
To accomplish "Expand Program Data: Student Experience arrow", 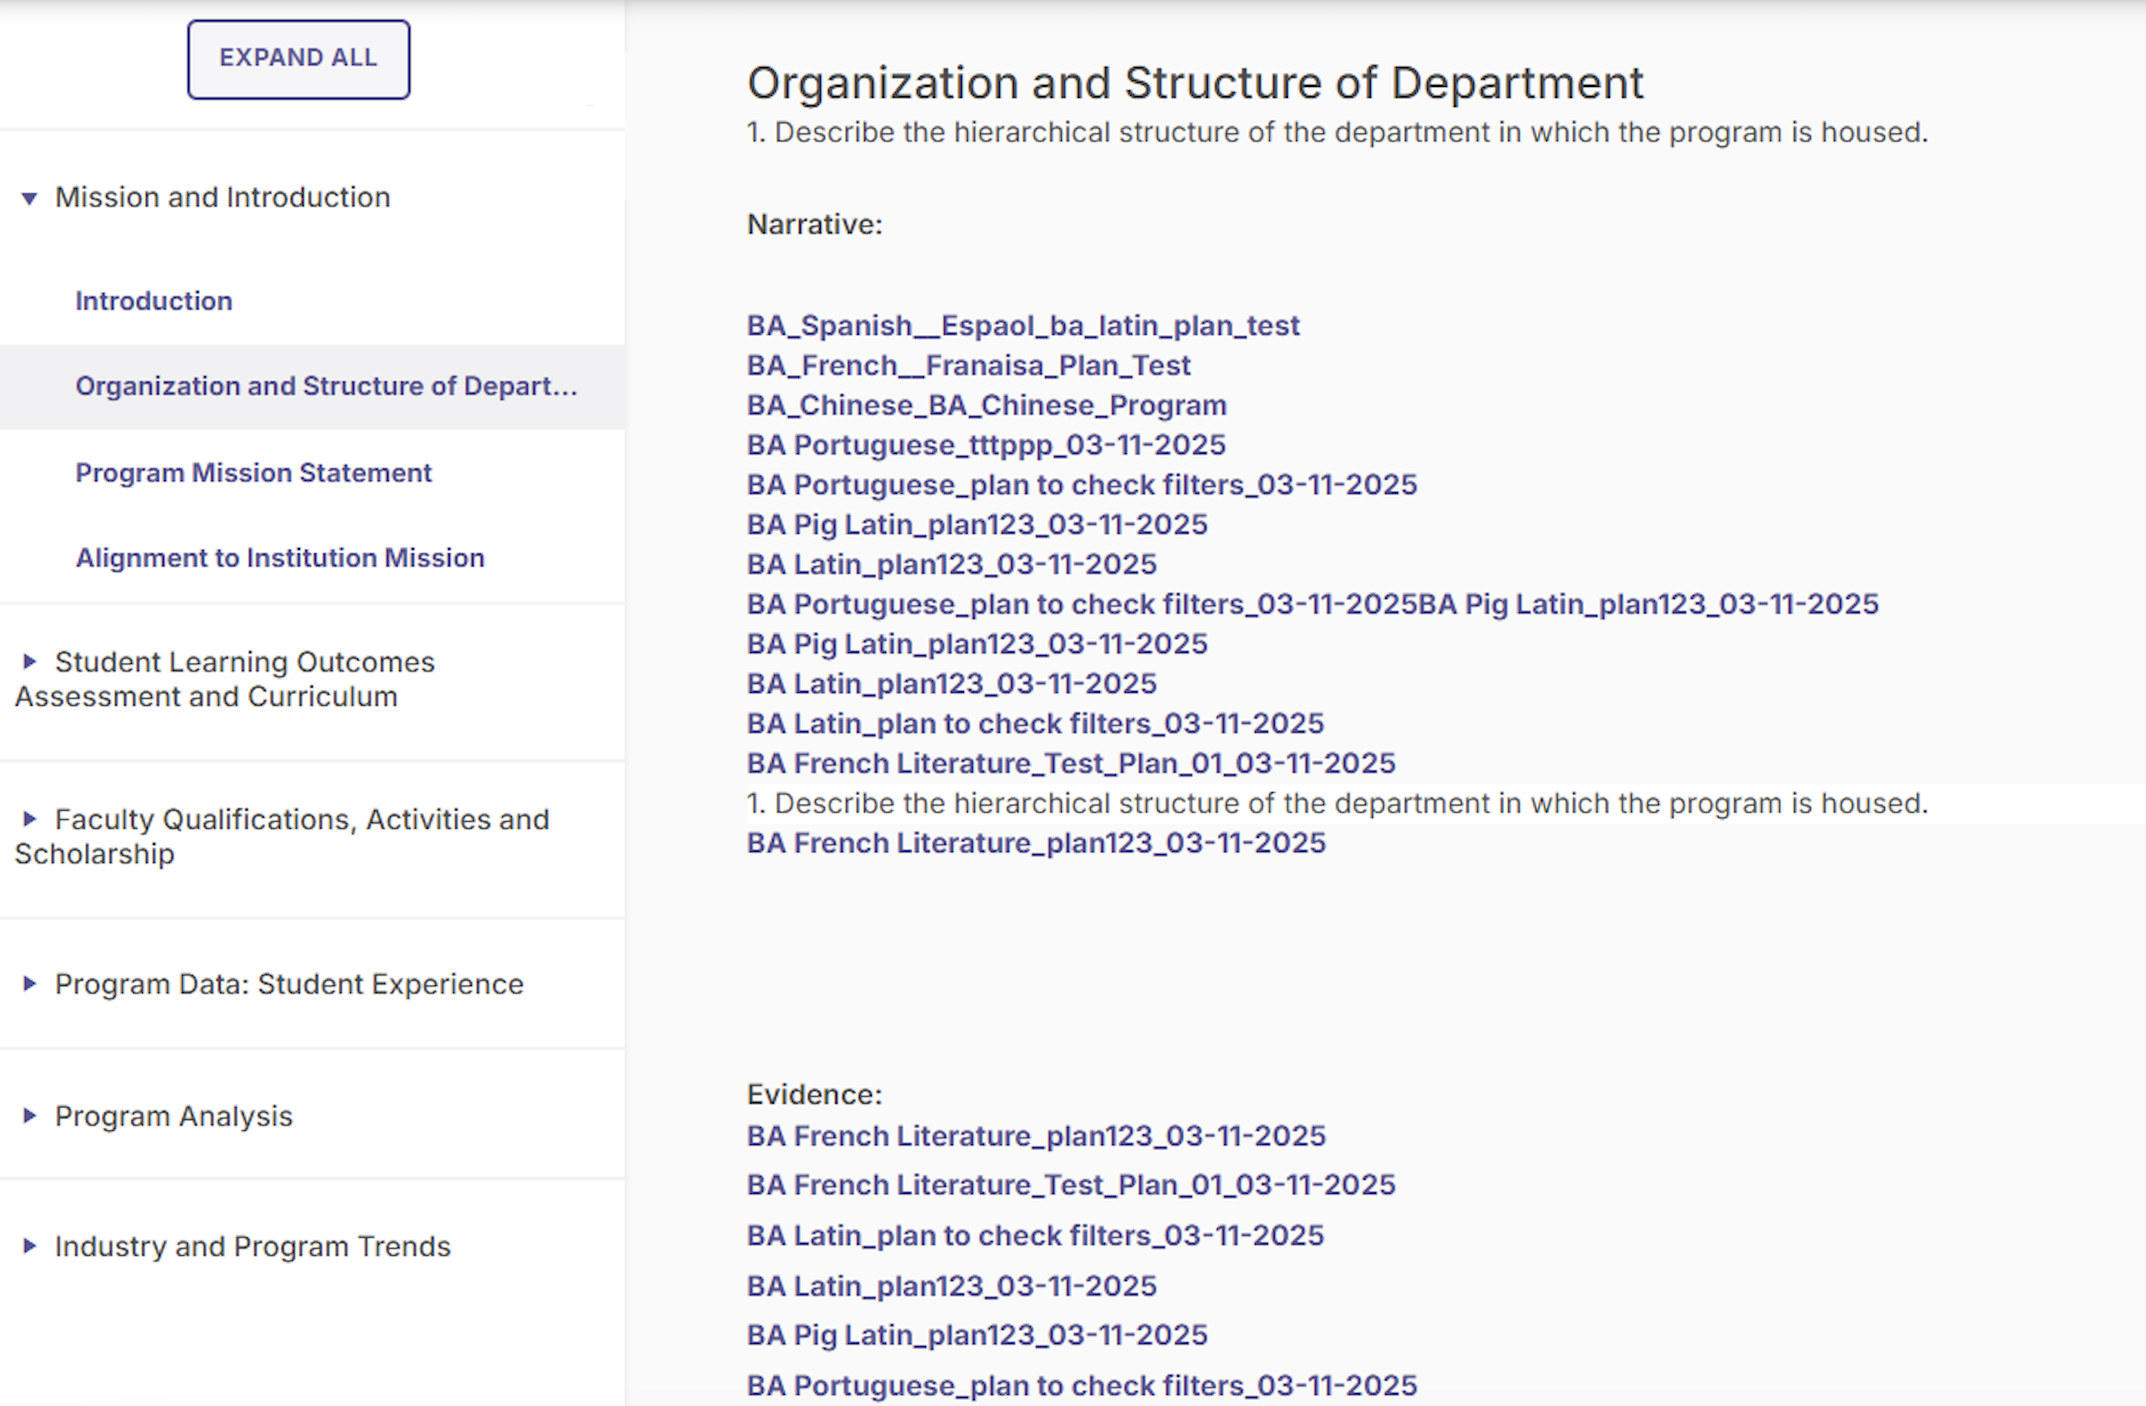I will pos(30,984).
